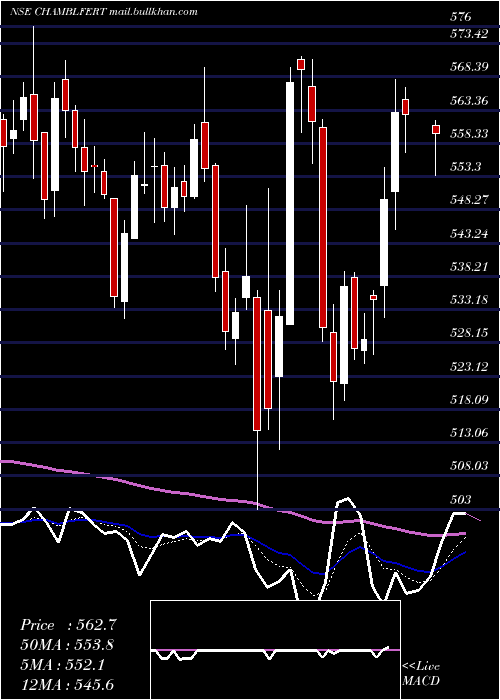500x700 pixels.
Task: Click inside the MACD indicator box
Action: (x=275, y=650)
